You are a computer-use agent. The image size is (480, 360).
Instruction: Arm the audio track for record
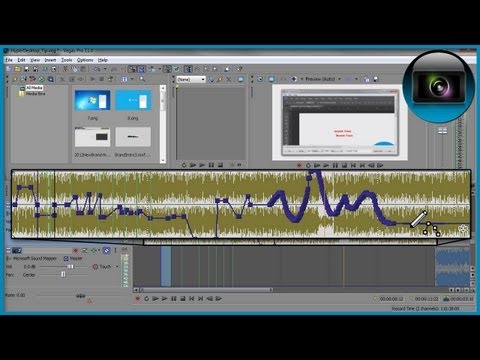click(76, 250)
